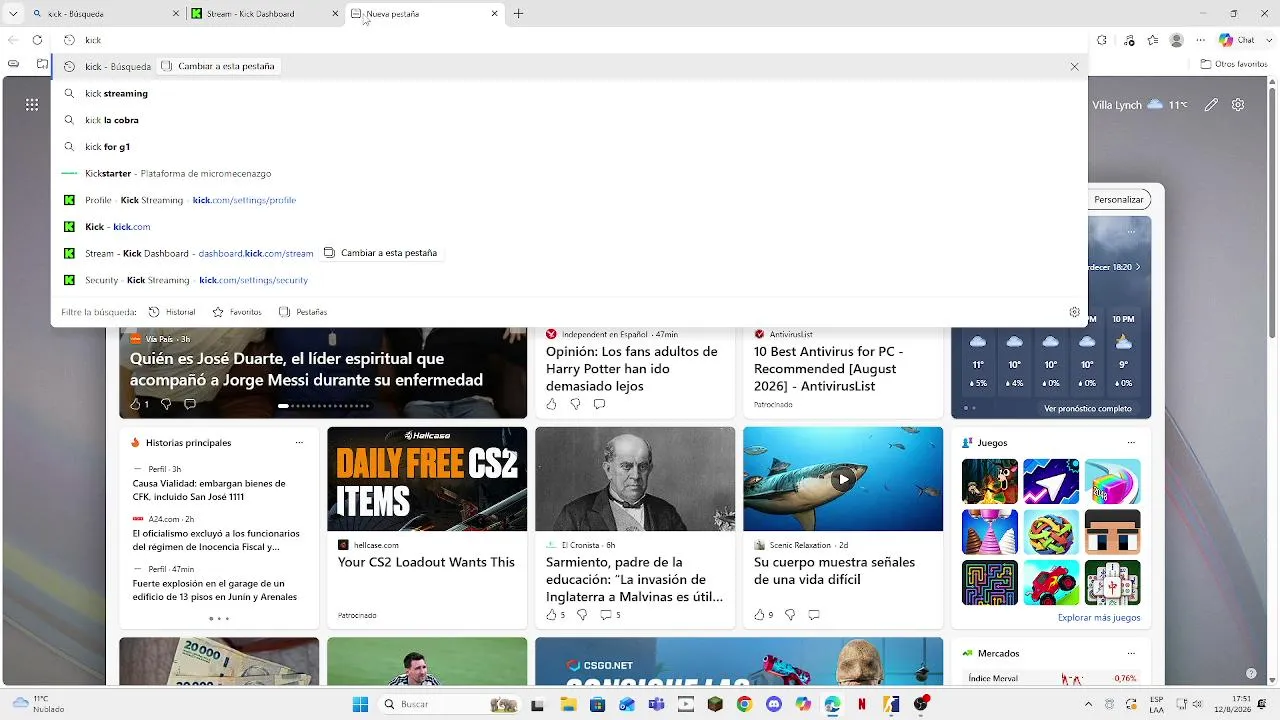The image size is (1280, 720).
Task: Filter search by Historial
Action: click(172, 312)
